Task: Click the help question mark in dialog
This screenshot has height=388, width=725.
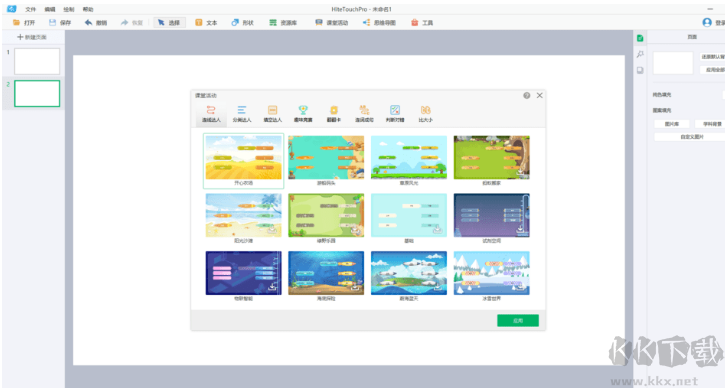Action: 527,95
